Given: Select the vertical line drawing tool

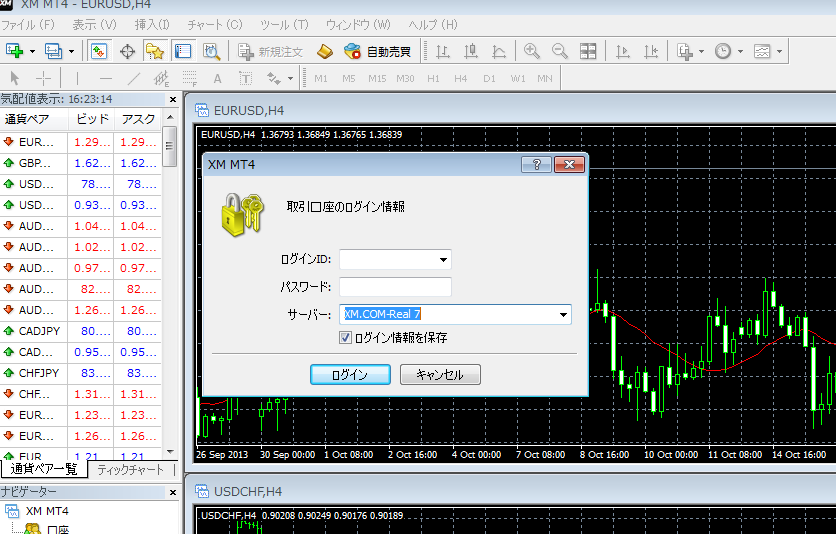Looking at the screenshot, I should [x=77, y=78].
